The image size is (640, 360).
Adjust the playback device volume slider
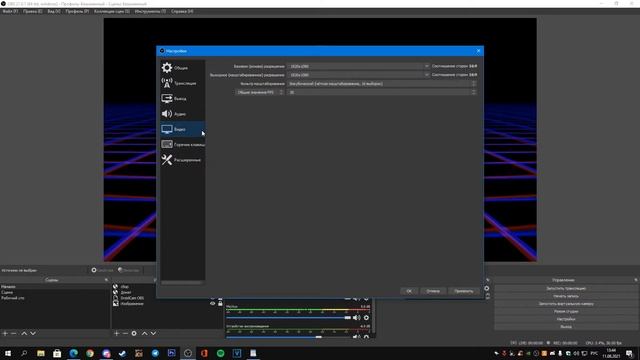point(288,337)
